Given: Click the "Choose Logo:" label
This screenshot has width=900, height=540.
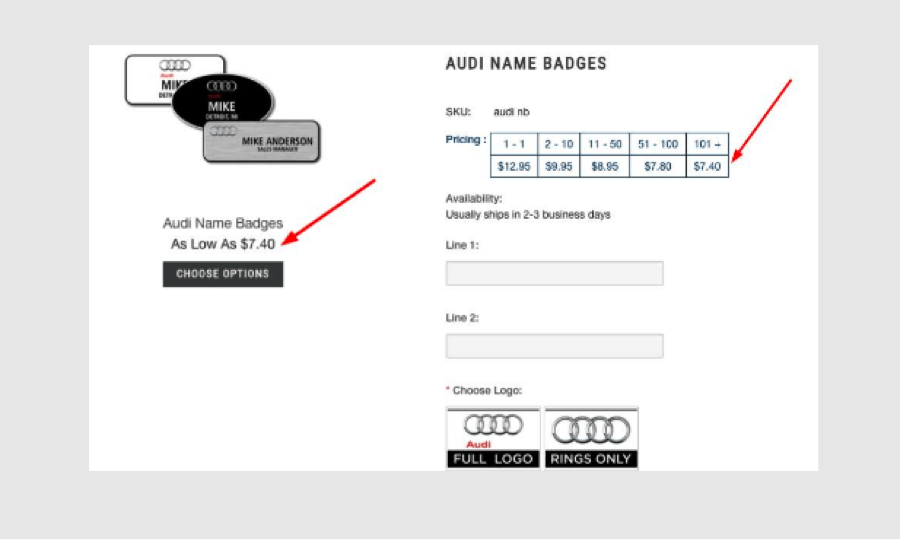Looking at the screenshot, I should [487, 390].
